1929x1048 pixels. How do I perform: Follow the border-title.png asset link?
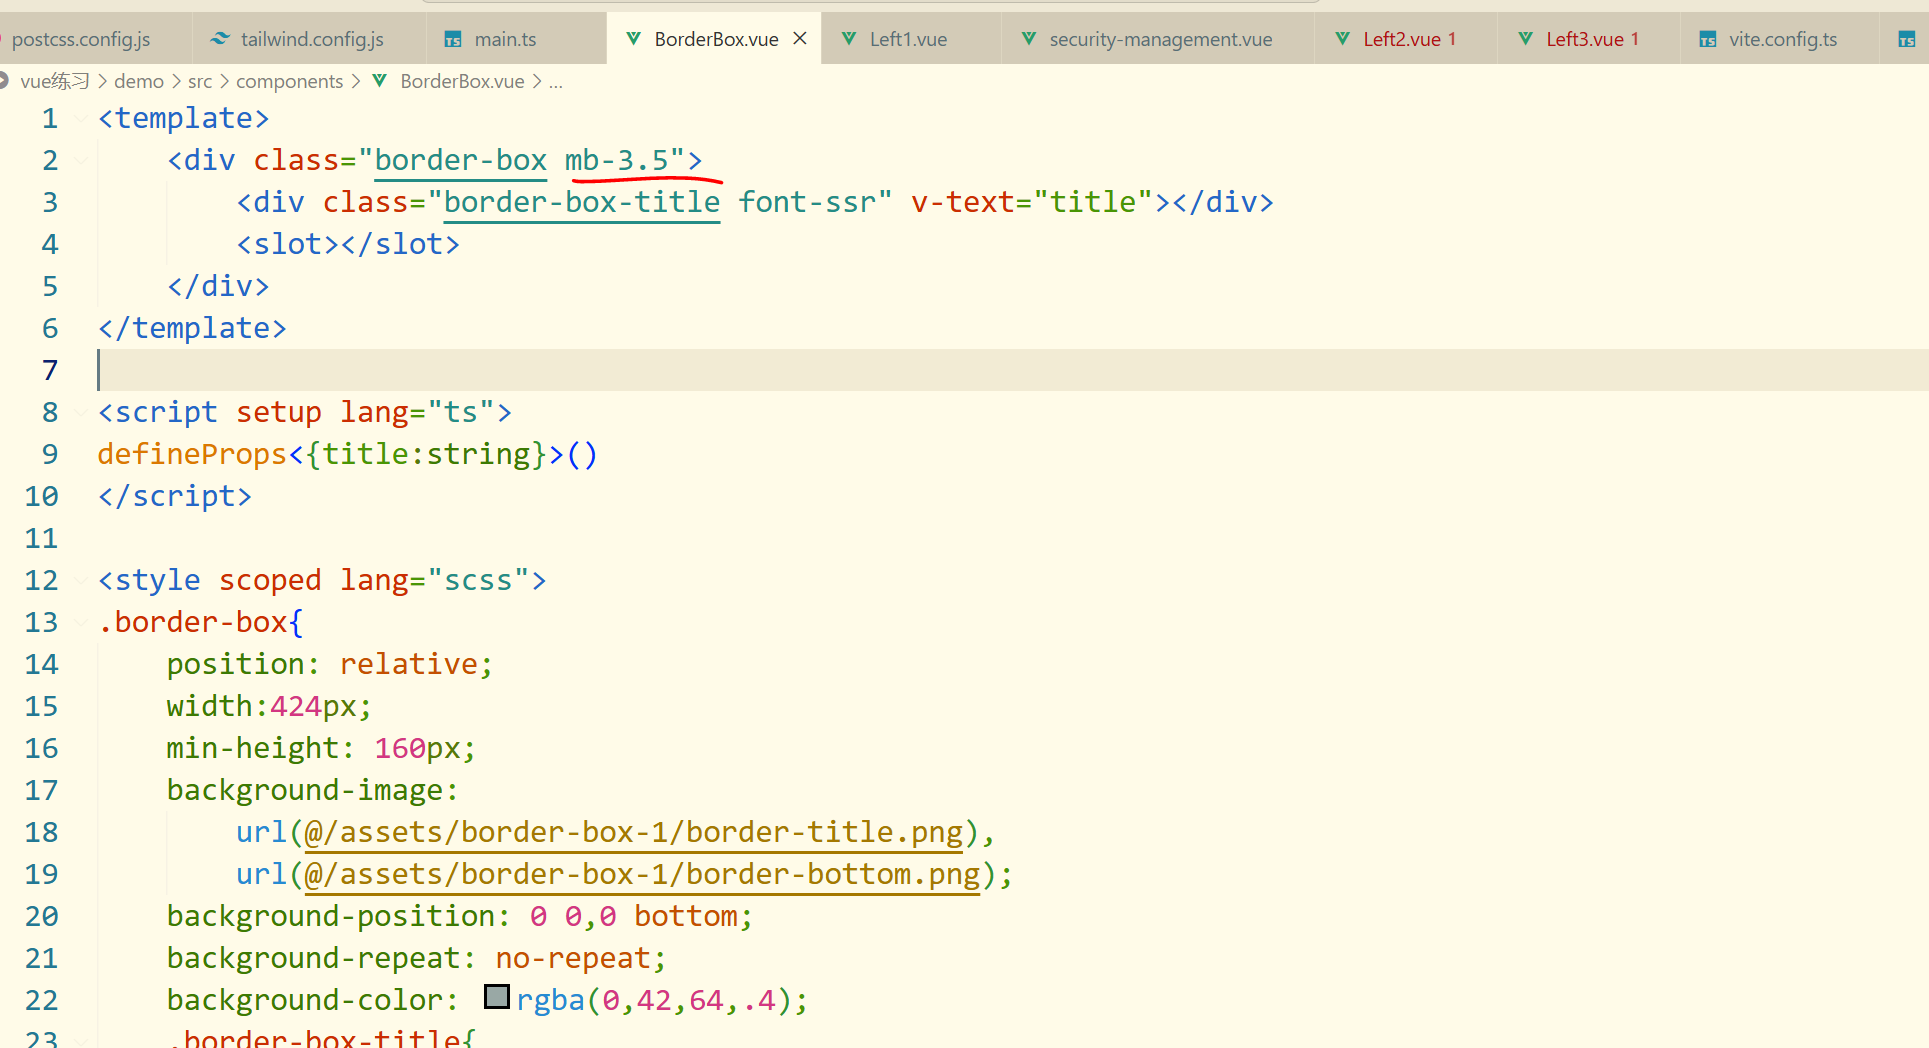[x=634, y=832]
